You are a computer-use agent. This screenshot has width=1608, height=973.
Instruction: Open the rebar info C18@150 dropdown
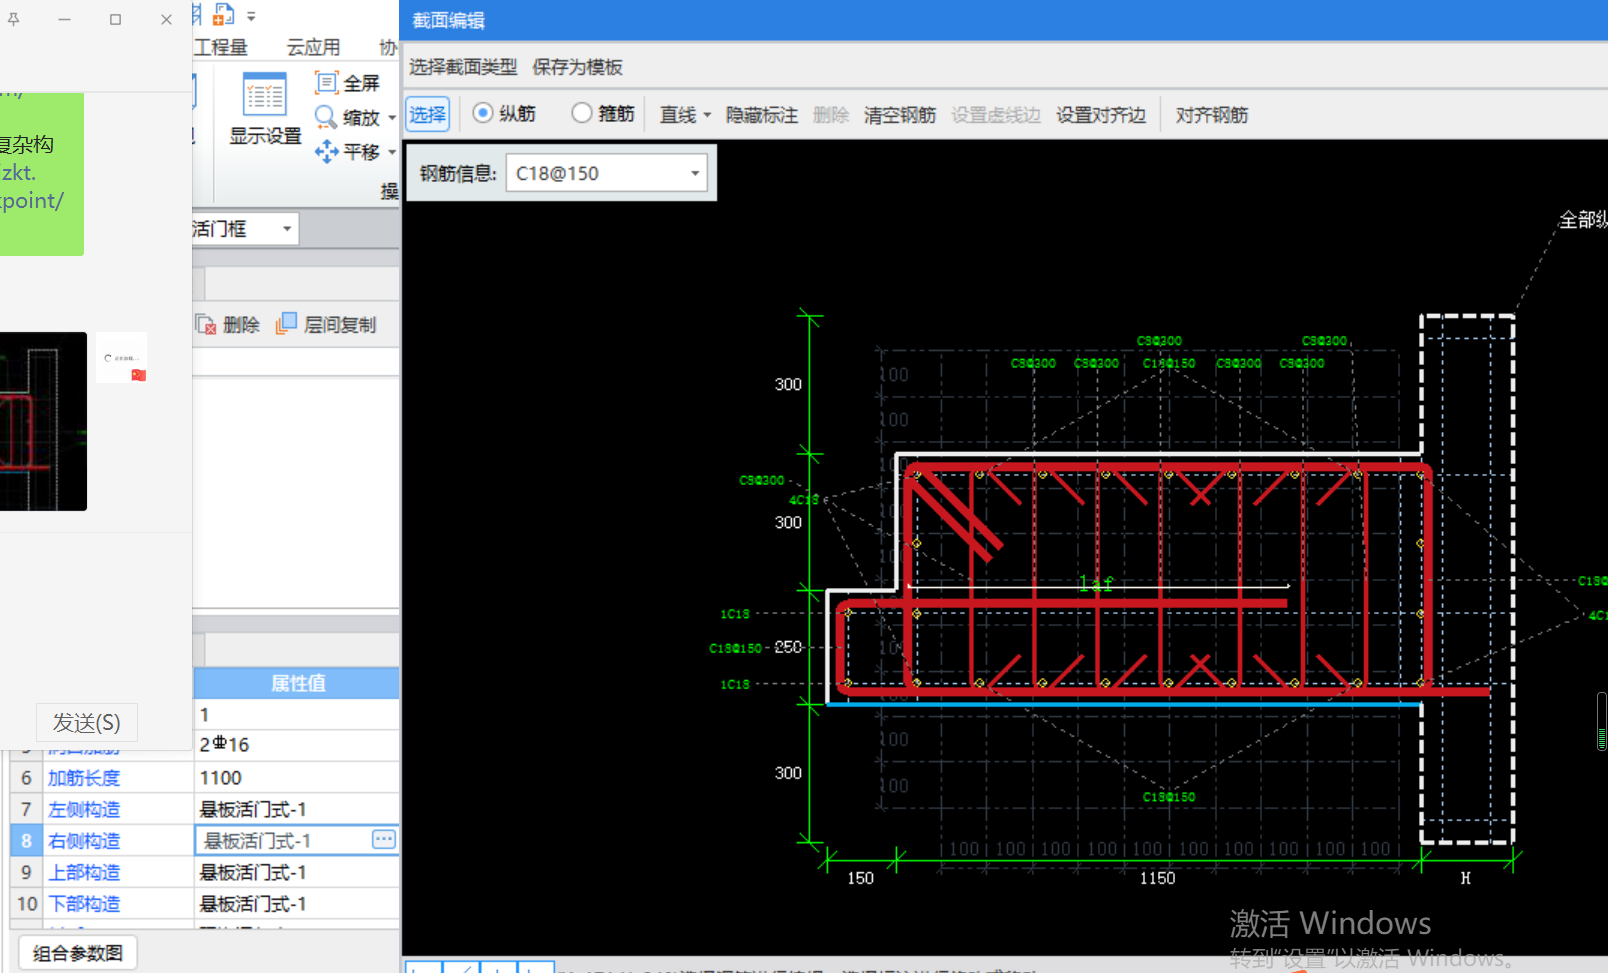[694, 173]
